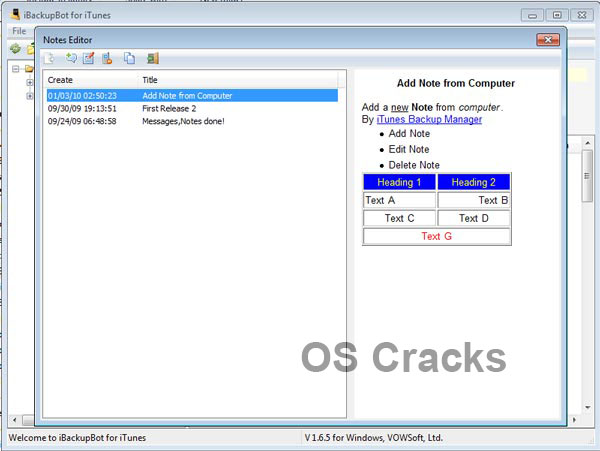The width and height of the screenshot is (600, 451).
Task: Click the add new note icon
Action: pyautogui.click(x=71, y=58)
